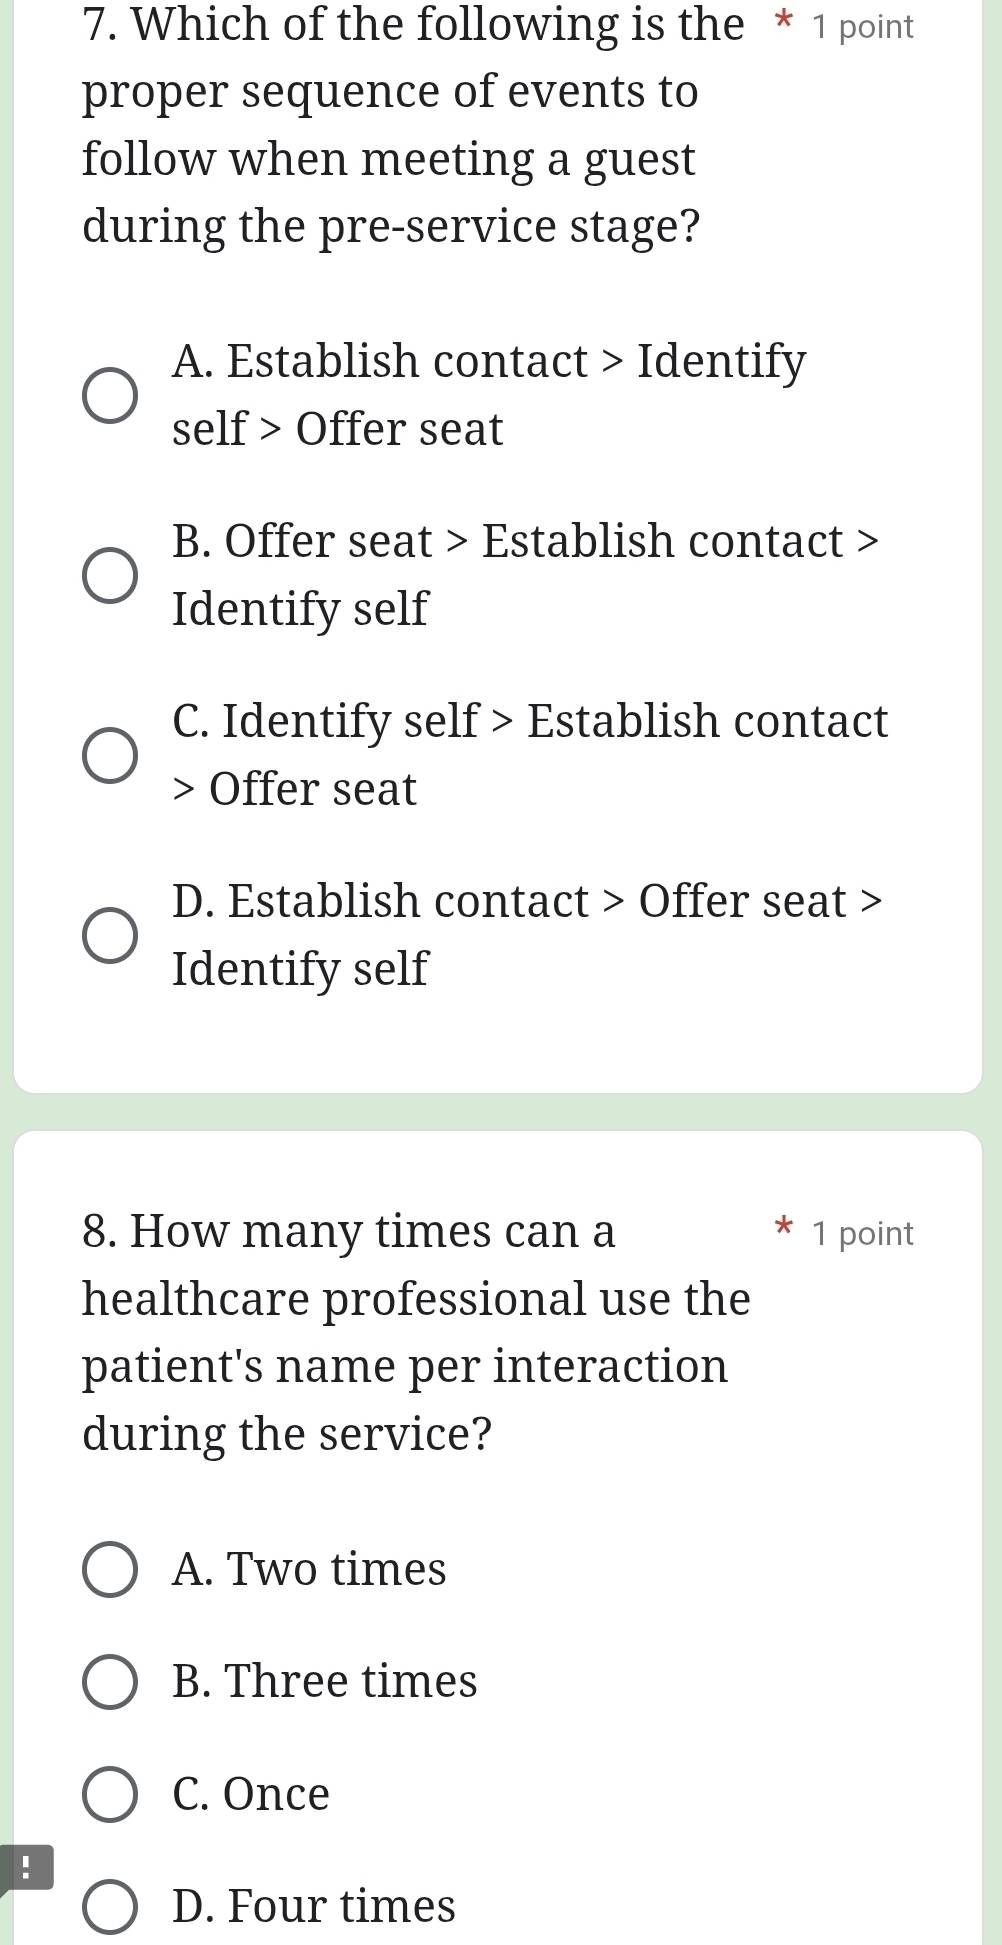Choose 'C. Once' for question 8
The image size is (1002, 1945).
[x=112, y=1792]
